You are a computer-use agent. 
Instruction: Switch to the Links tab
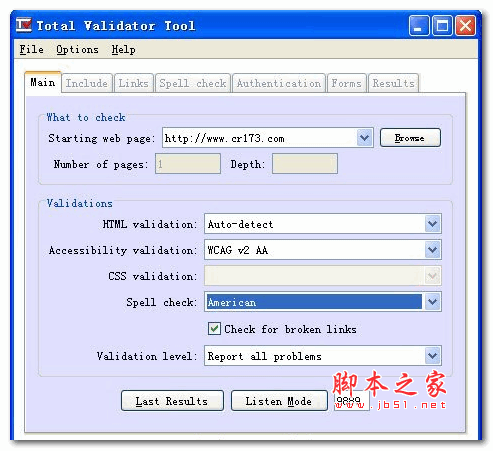(133, 83)
